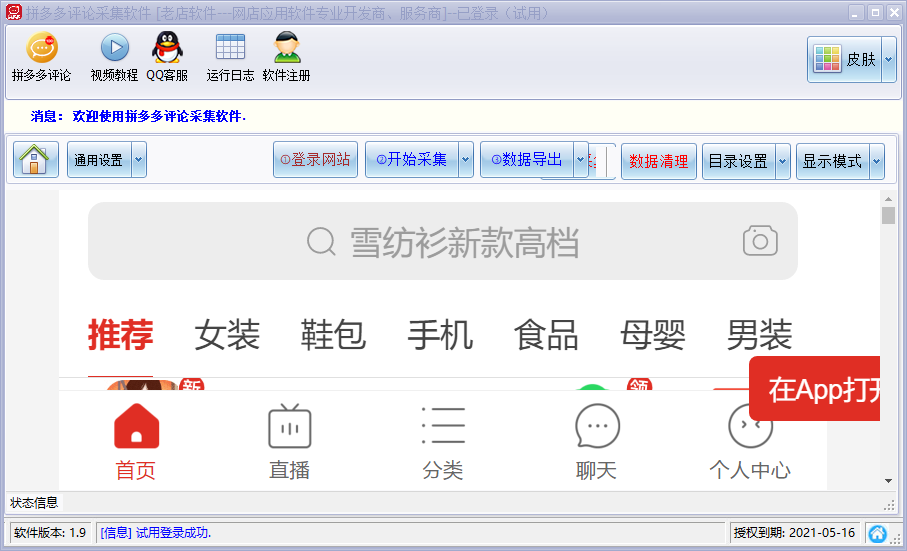The image size is (907, 551).
Task: Expand the 数据导出 dropdown arrow
Action: click(581, 160)
